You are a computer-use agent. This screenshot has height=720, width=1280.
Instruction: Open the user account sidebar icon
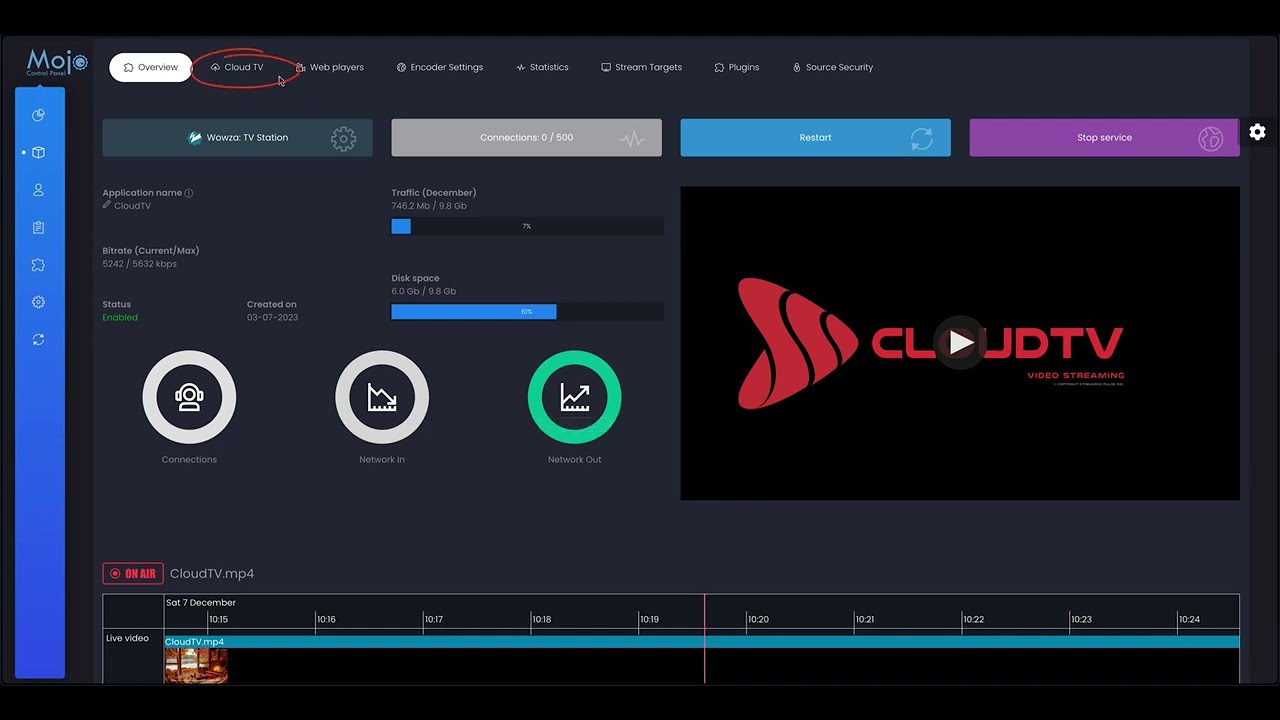click(x=38, y=190)
